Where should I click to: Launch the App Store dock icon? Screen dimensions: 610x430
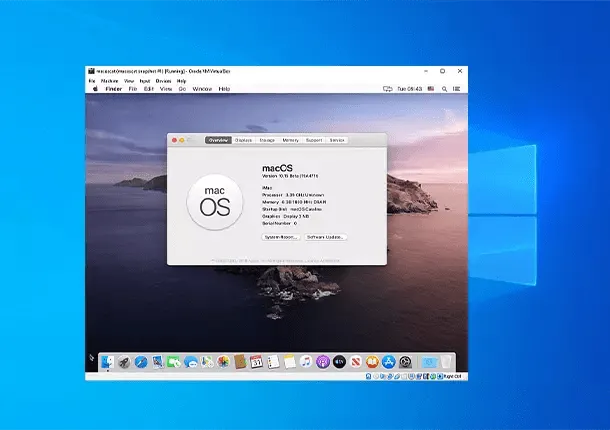388,361
